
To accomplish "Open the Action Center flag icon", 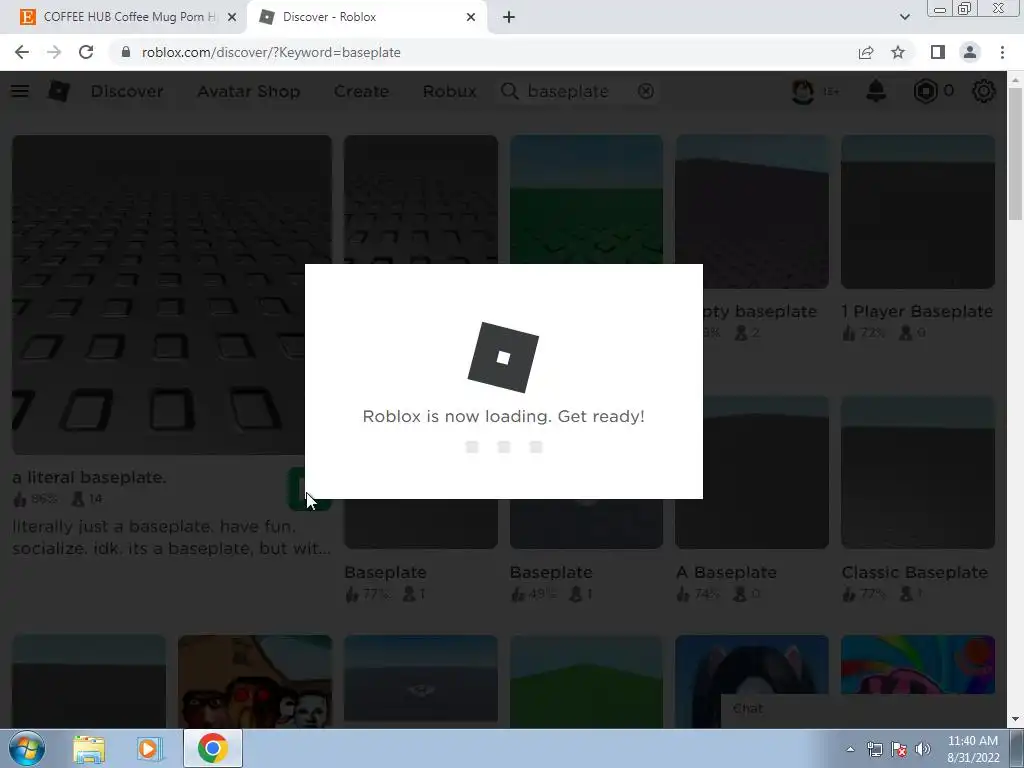I will 899,749.
